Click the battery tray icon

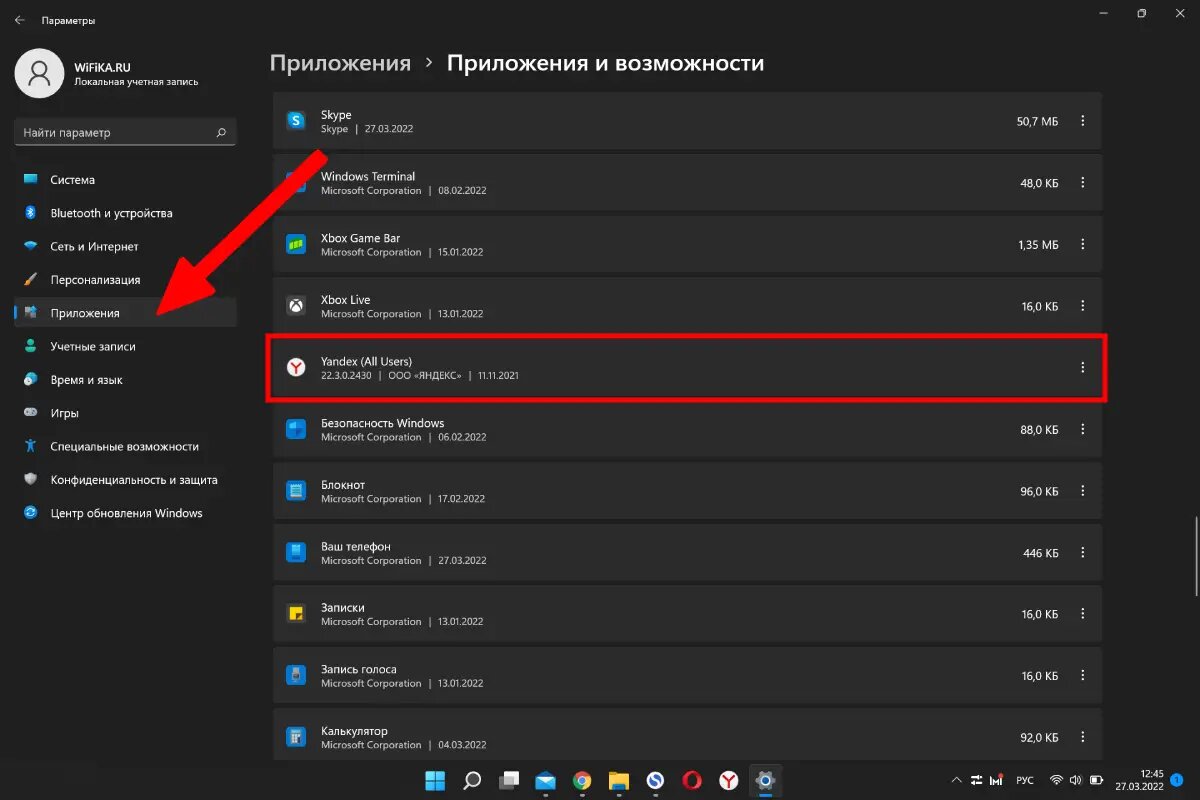(1096, 780)
